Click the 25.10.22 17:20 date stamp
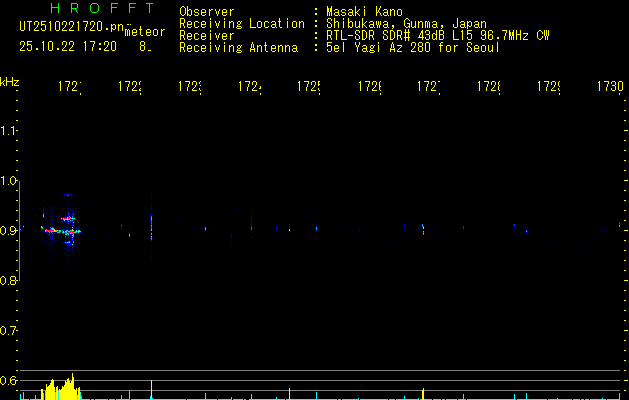Image resolution: width=629 pixels, height=400 pixels. (x=68, y=47)
